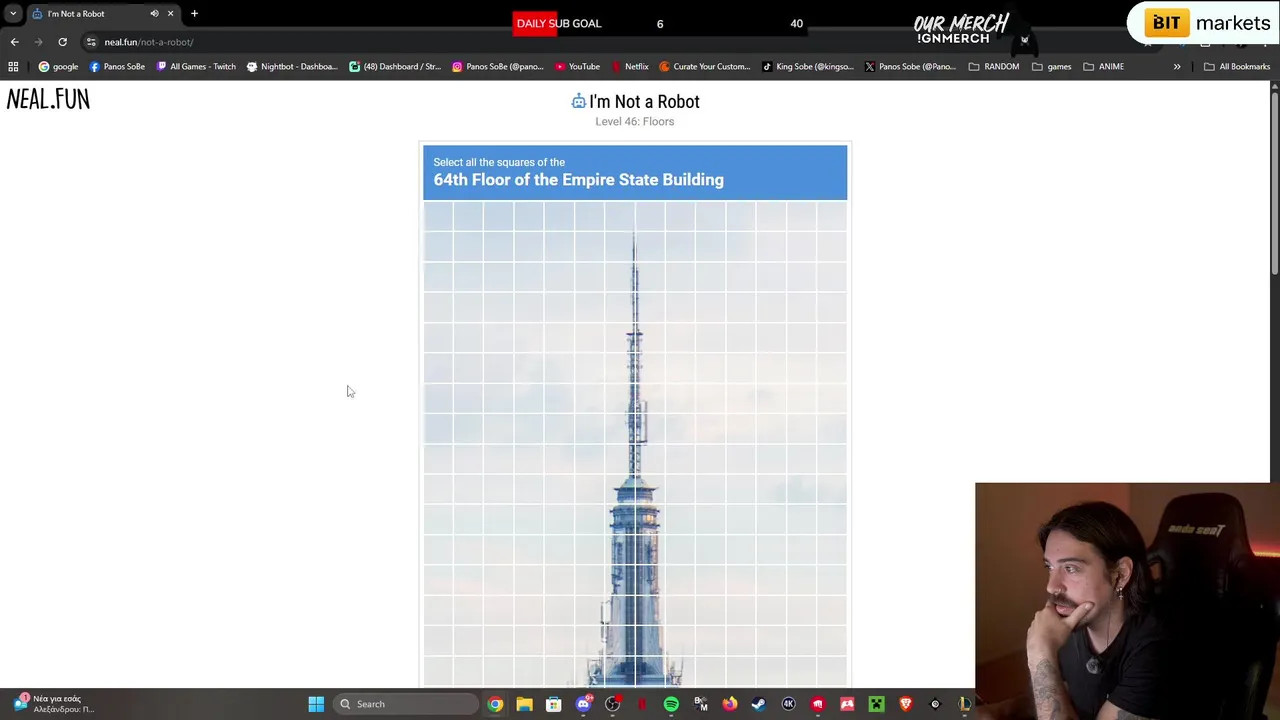
Task: Open Steam from the taskbar
Action: click(759, 704)
